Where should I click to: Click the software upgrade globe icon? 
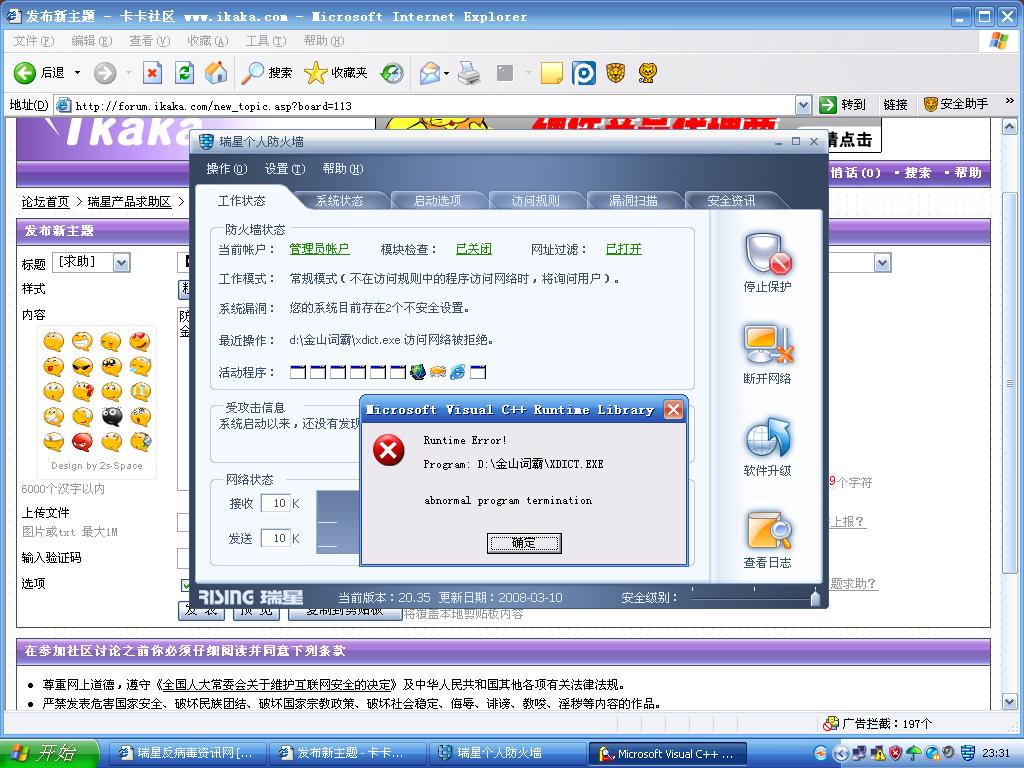point(767,438)
